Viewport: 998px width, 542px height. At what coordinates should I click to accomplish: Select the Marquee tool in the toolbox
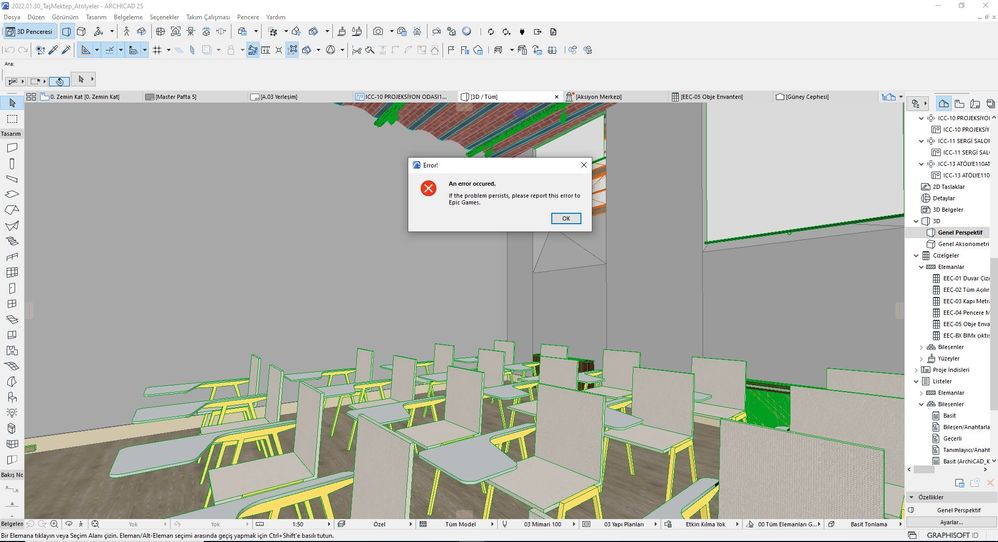tap(12, 119)
